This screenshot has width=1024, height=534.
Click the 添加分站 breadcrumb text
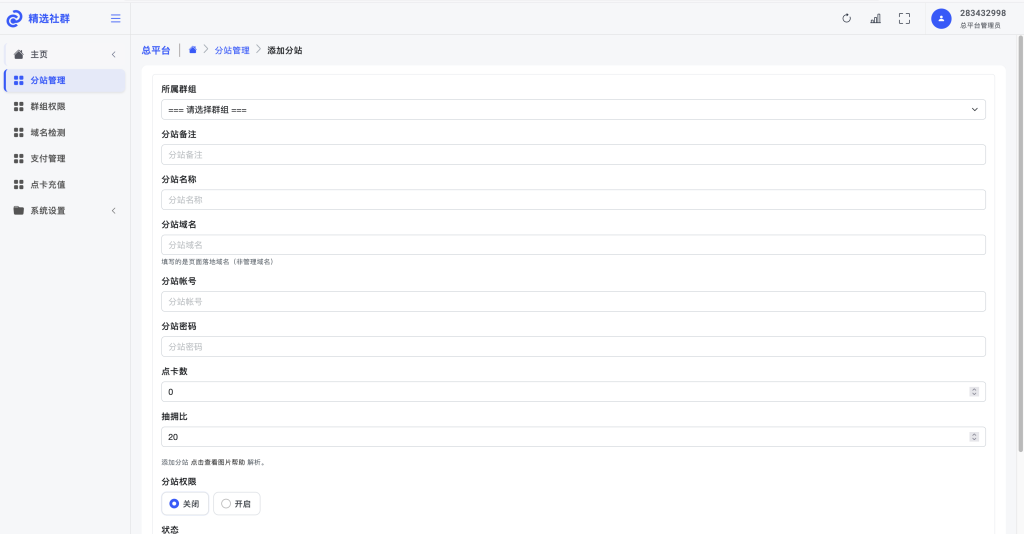tap(285, 50)
